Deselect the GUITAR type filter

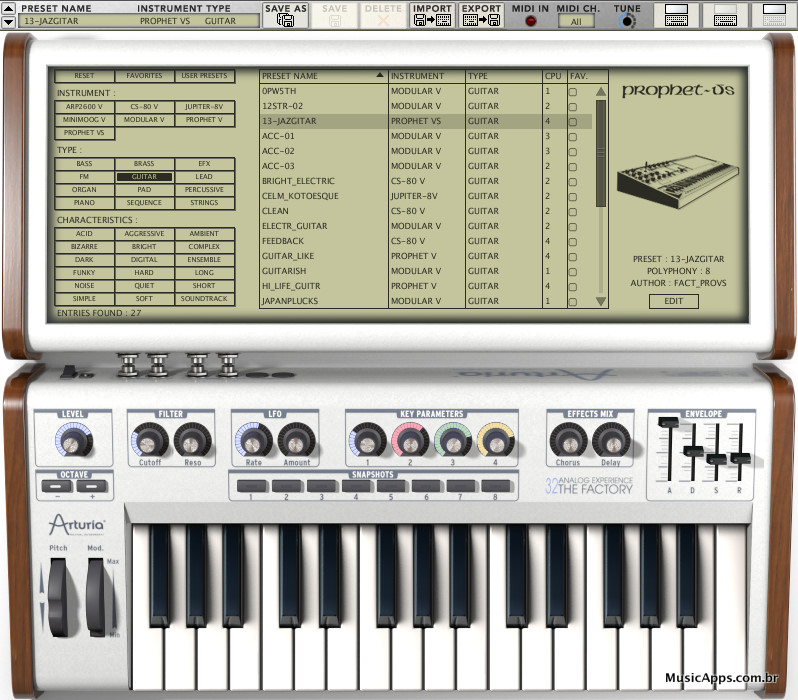pyautogui.click(x=145, y=177)
